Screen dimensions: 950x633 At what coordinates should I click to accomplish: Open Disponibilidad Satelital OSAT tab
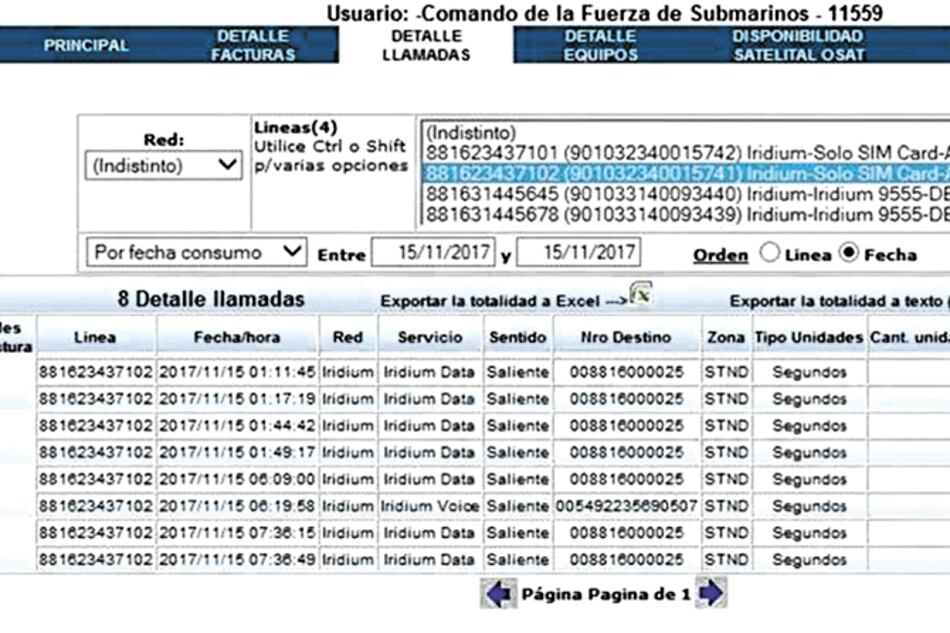coord(798,45)
